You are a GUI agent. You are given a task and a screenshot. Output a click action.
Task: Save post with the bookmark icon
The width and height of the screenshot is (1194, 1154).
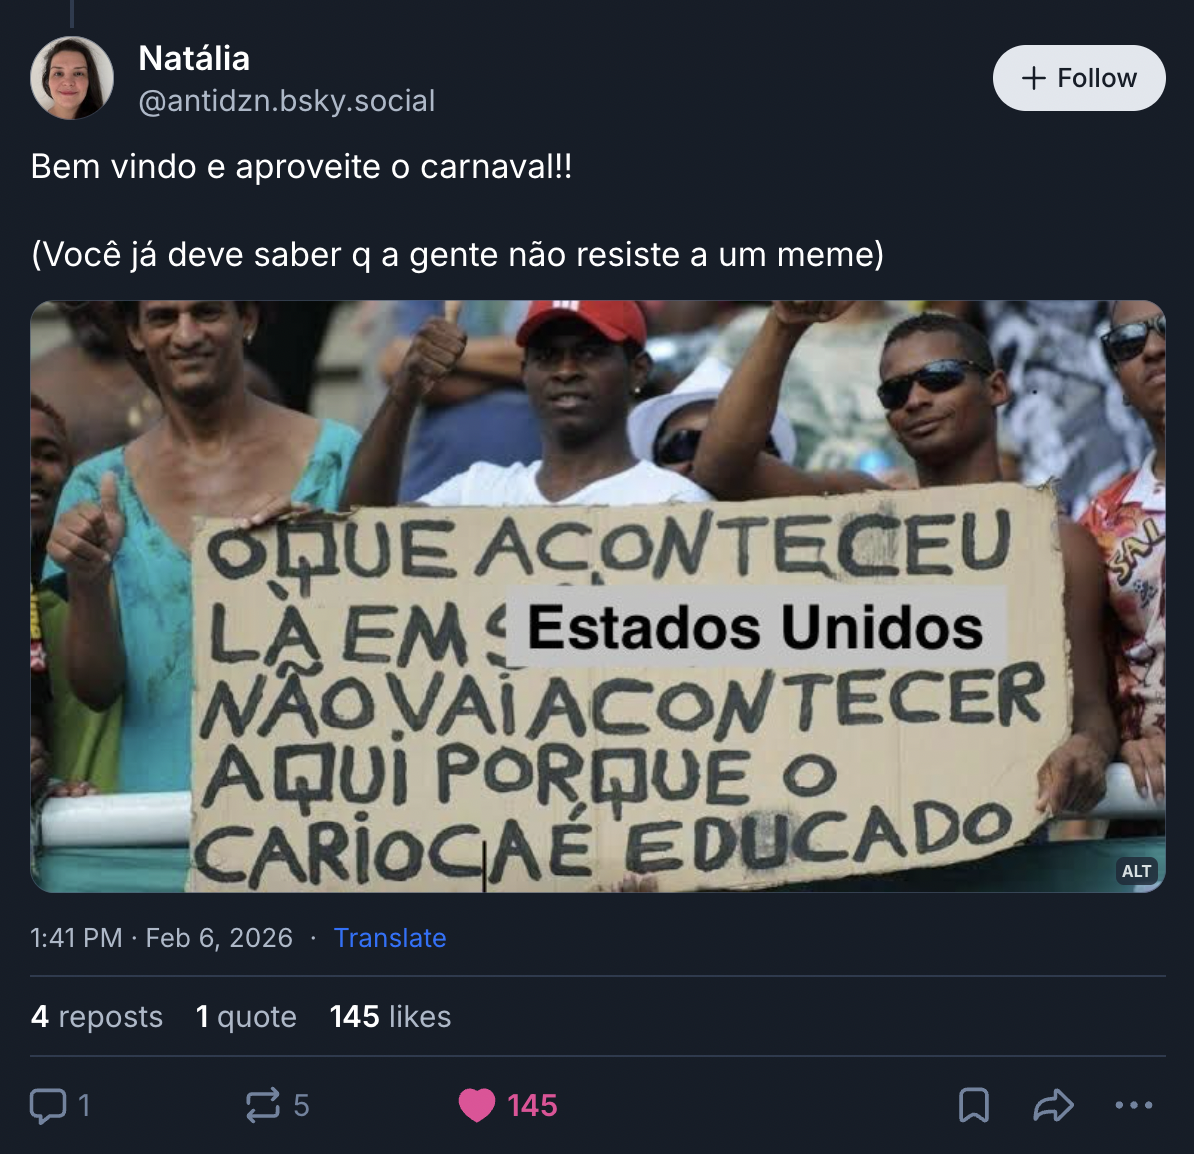pos(974,1105)
